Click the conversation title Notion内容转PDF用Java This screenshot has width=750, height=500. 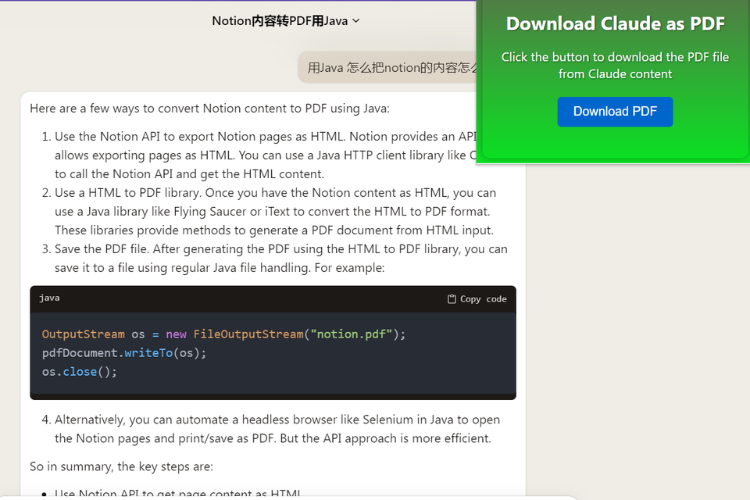click(280, 21)
